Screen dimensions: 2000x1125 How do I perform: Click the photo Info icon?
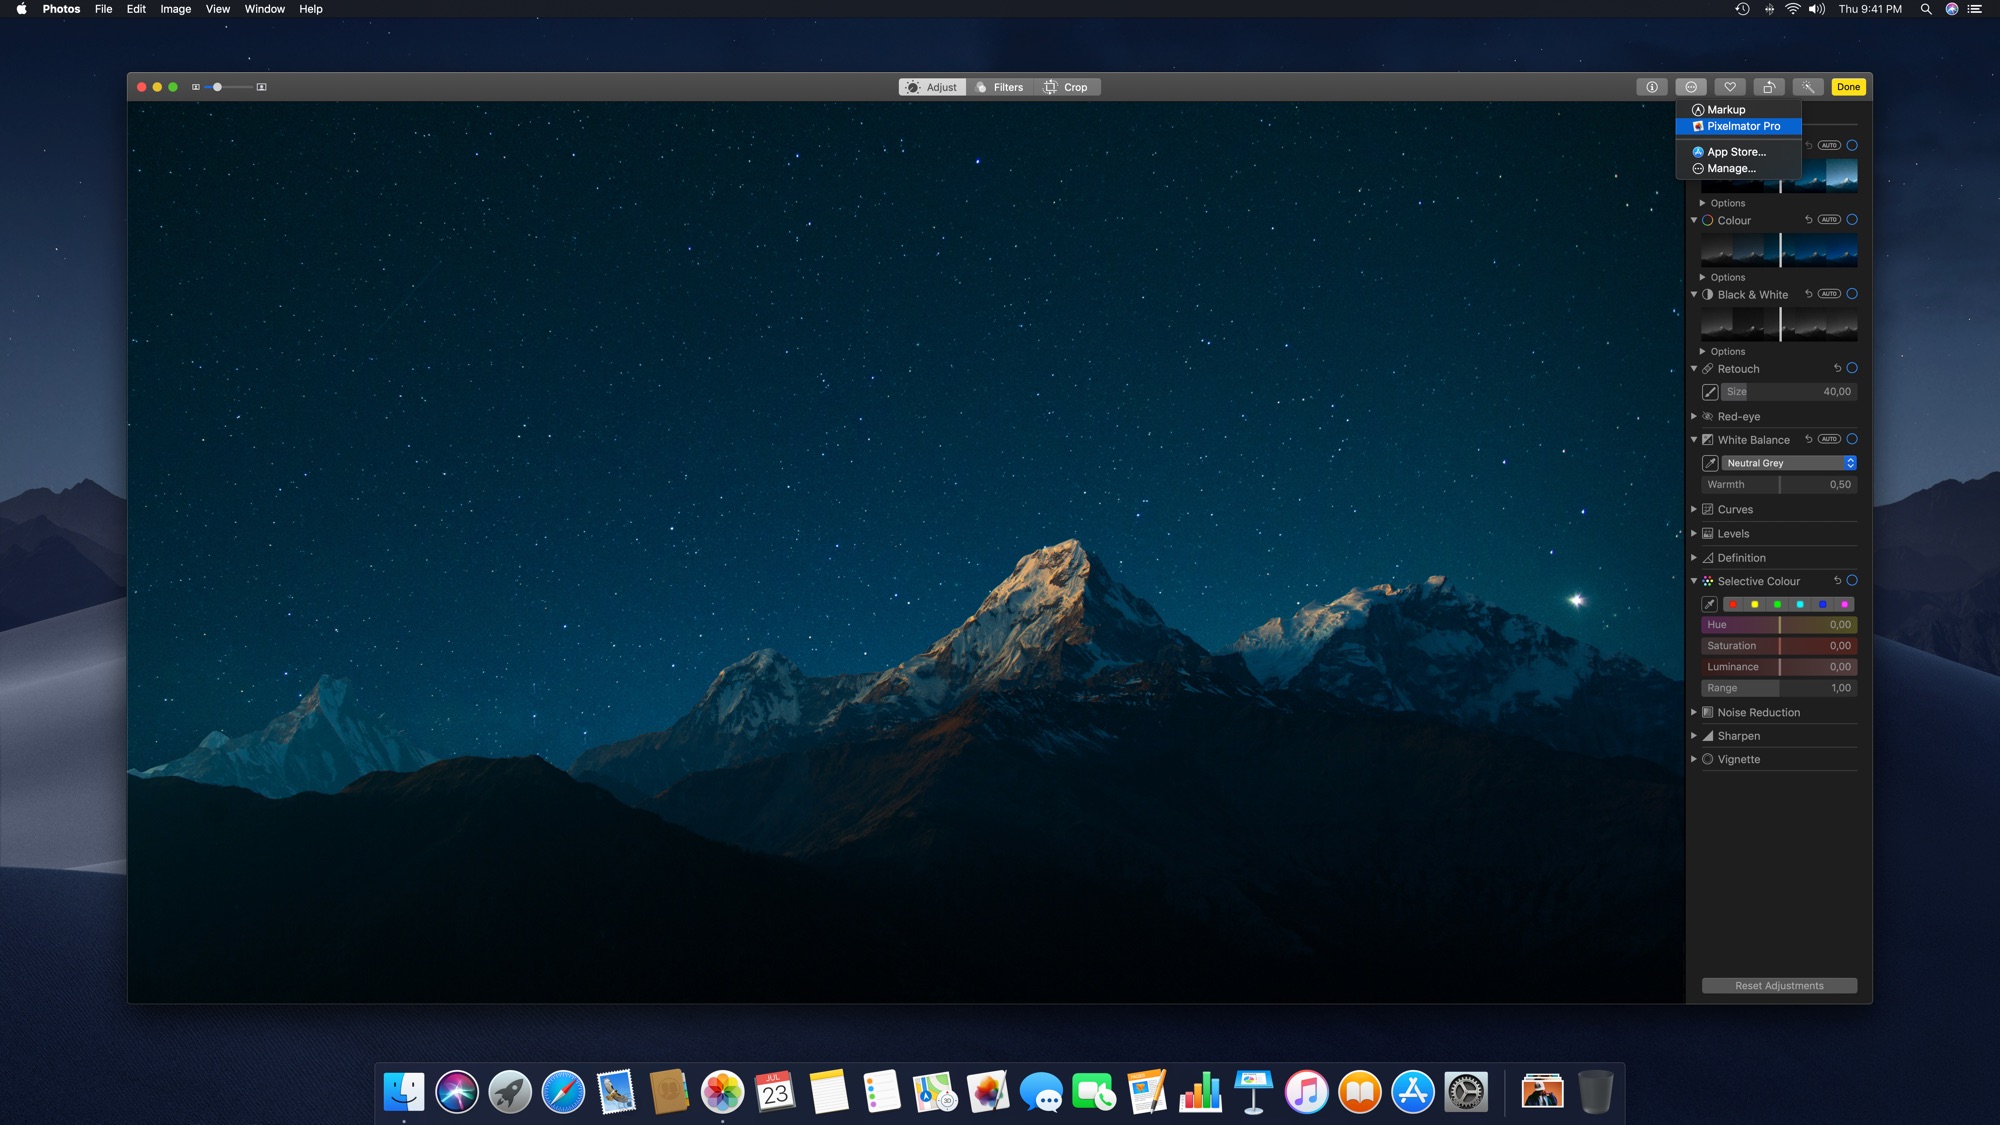click(1652, 87)
